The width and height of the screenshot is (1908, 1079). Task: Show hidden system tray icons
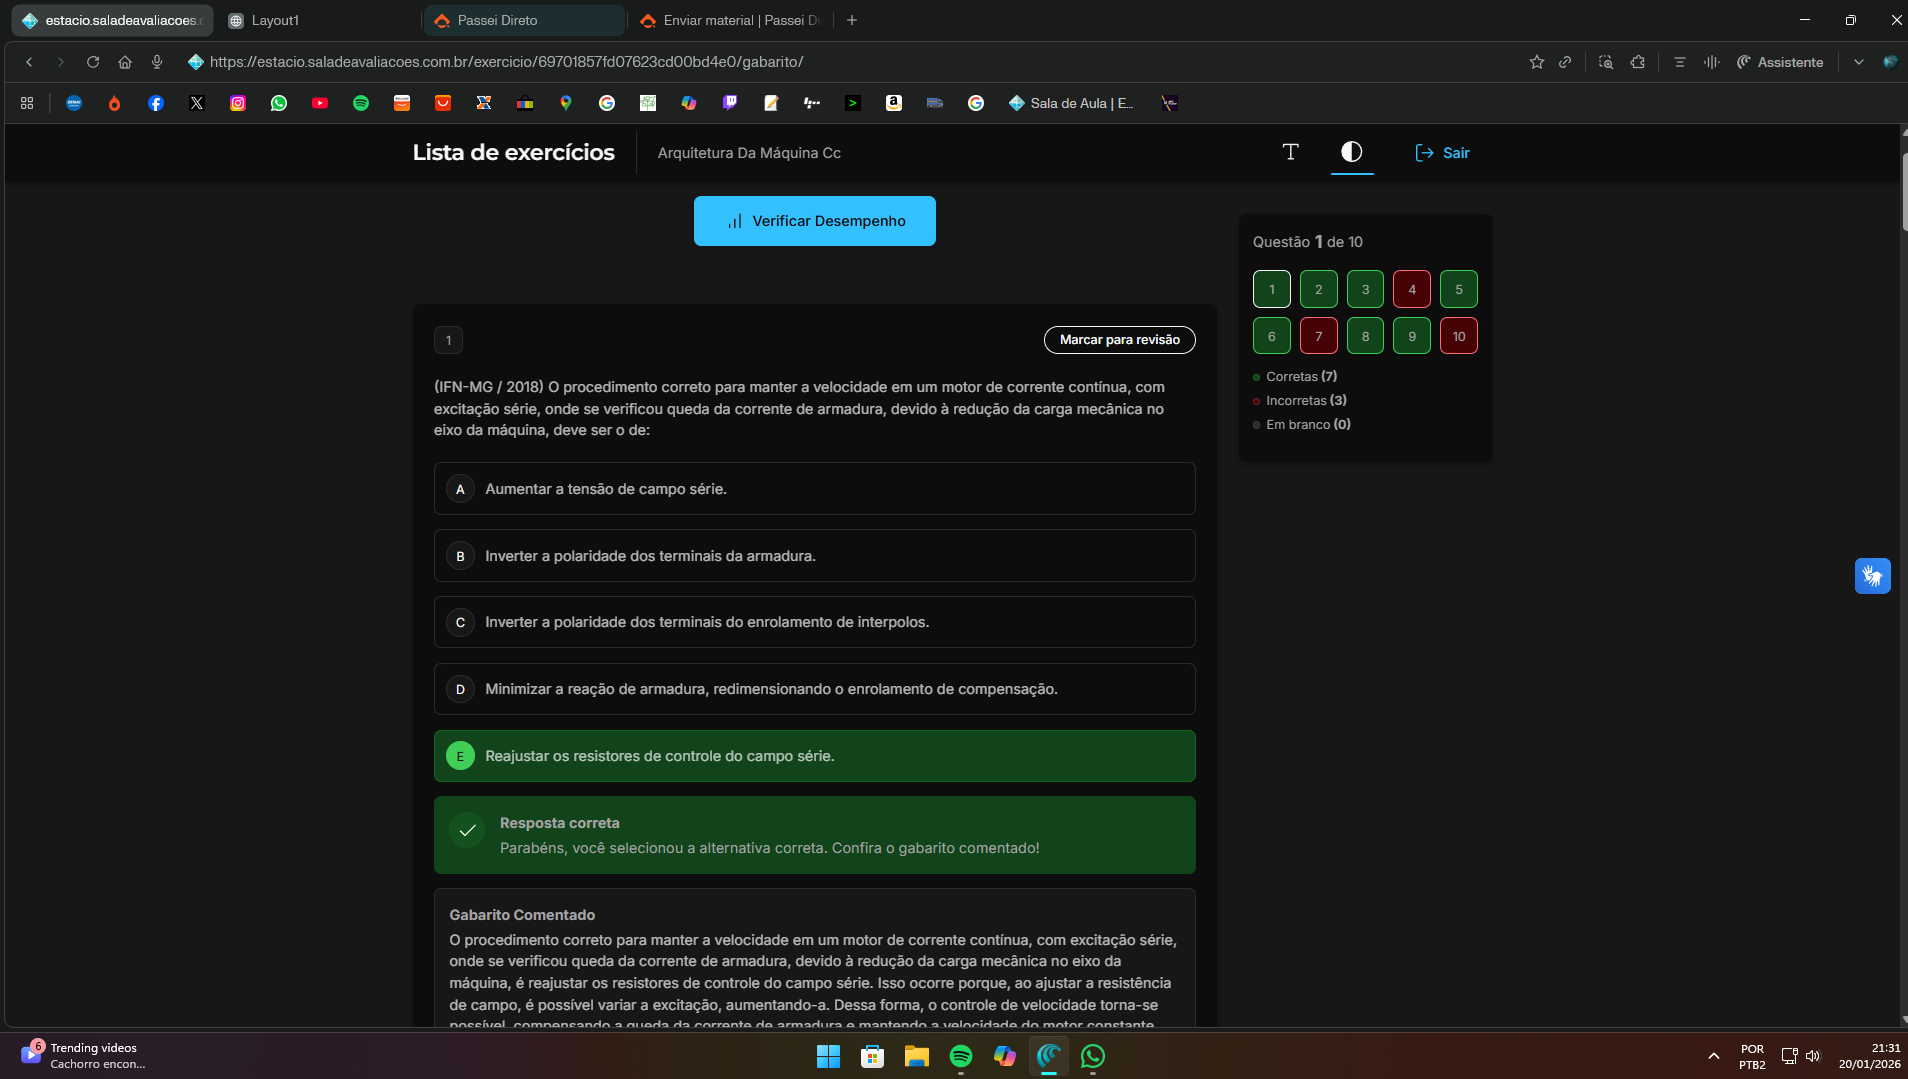(1713, 1056)
